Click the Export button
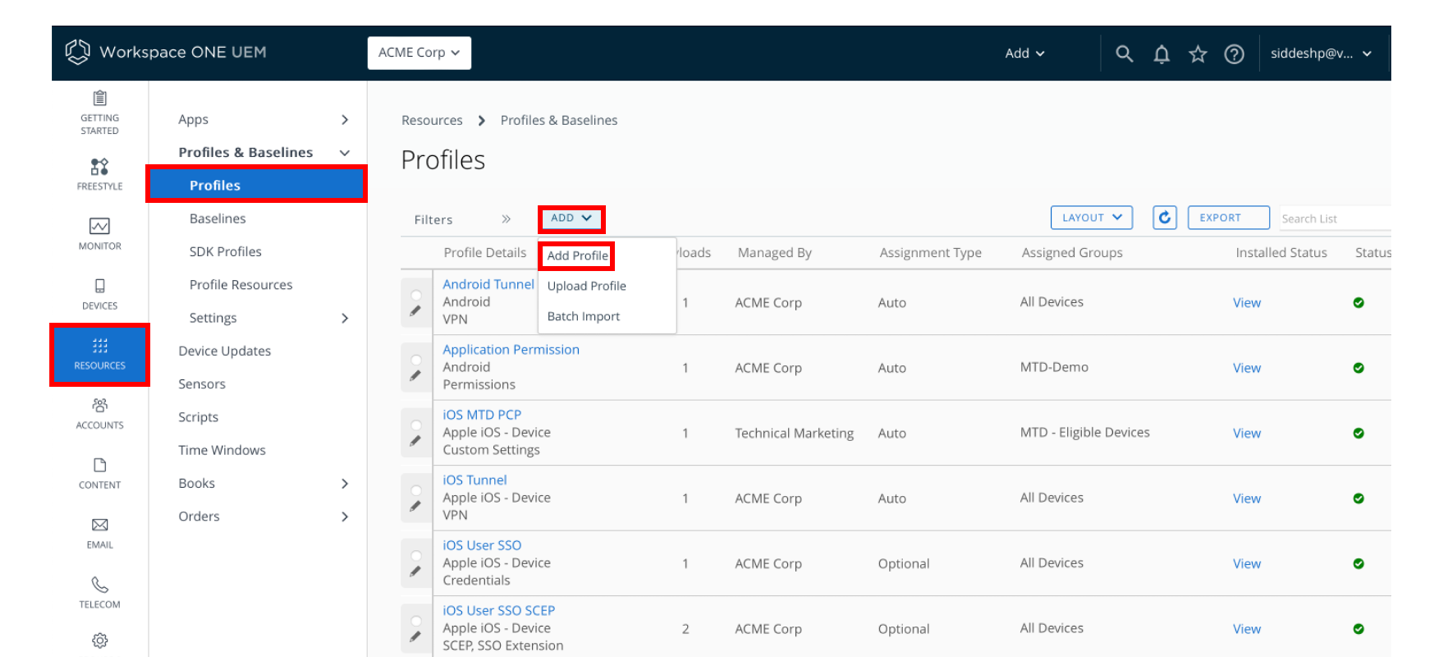The width and height of the screenshot is (1430, 657). (1228, 218)
